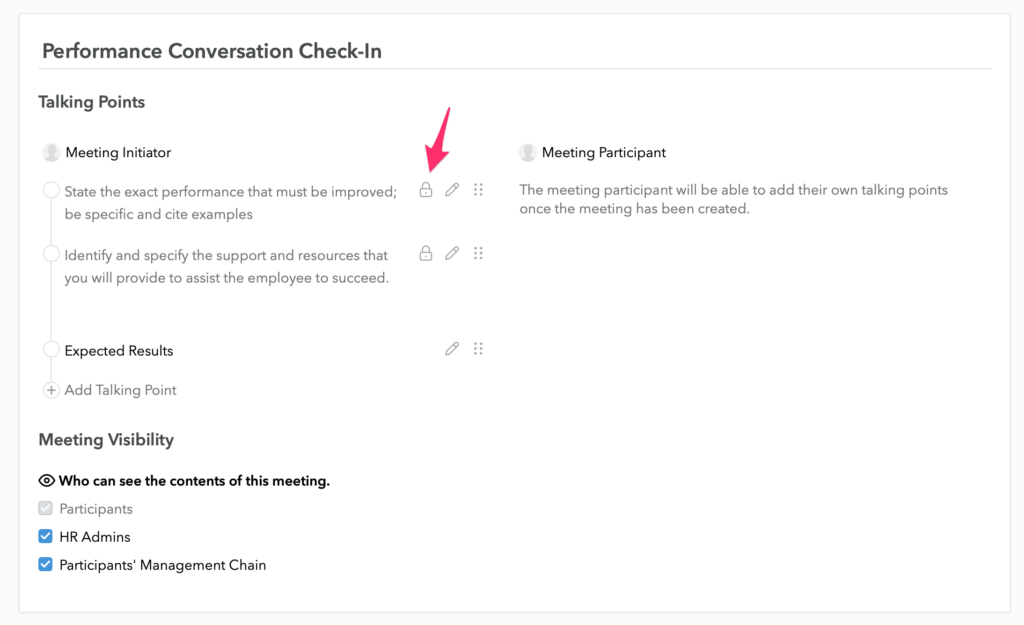Toggle the Participants checkbox
This screenshot has width=1024, height=625.
tap(45, 508)
